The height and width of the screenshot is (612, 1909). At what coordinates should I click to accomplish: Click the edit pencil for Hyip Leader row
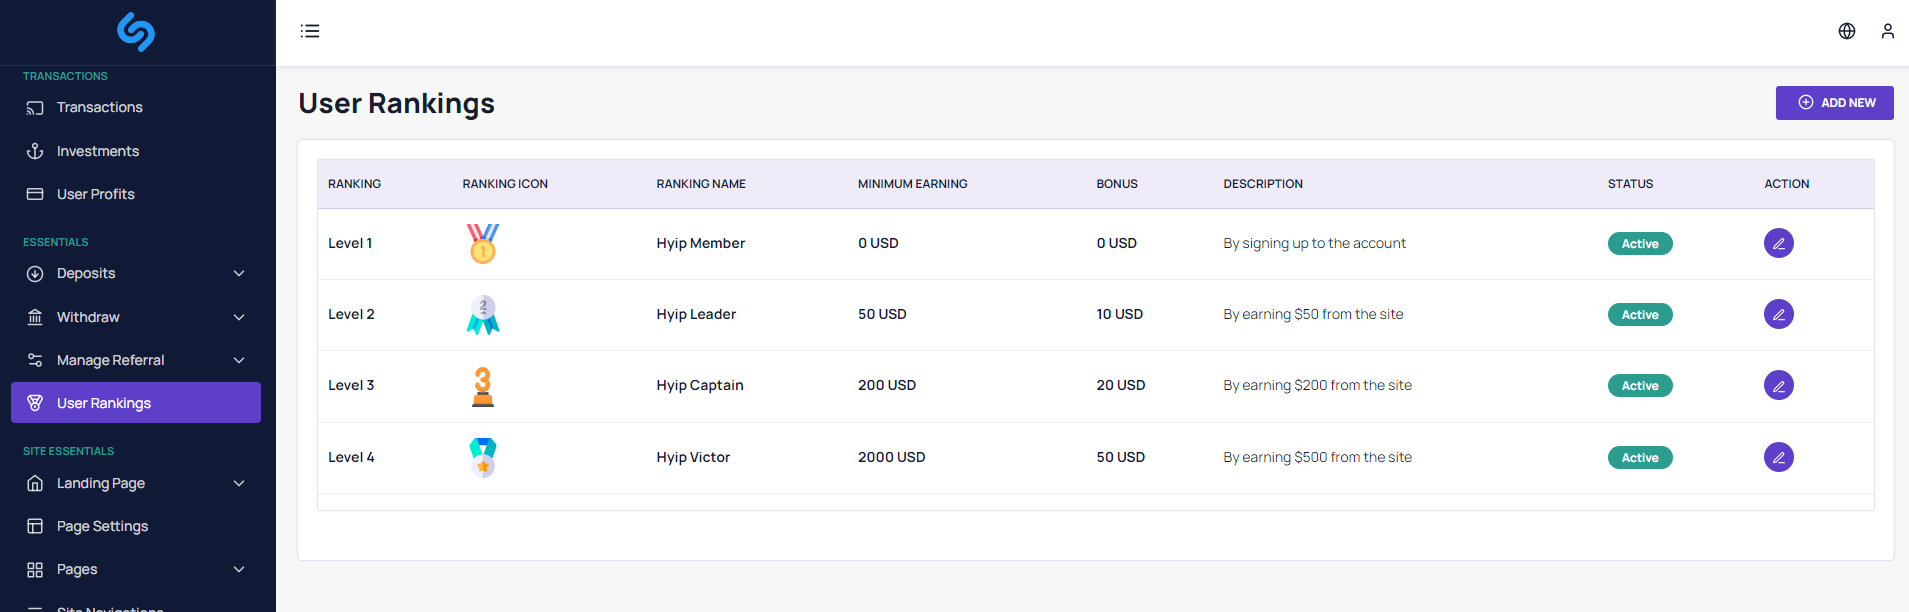click(1778, 314)
